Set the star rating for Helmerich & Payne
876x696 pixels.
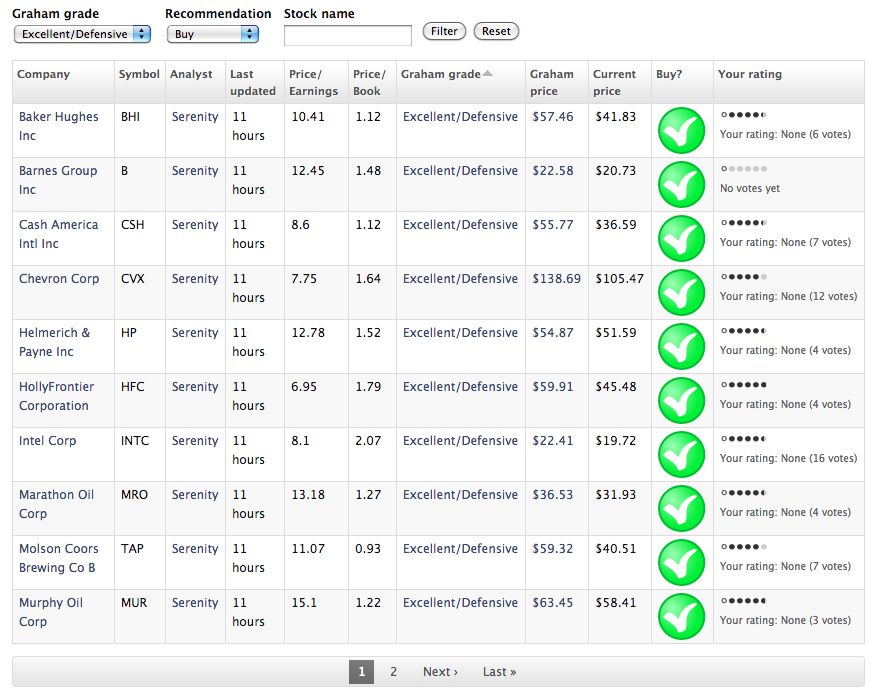(x=744, y=331)
